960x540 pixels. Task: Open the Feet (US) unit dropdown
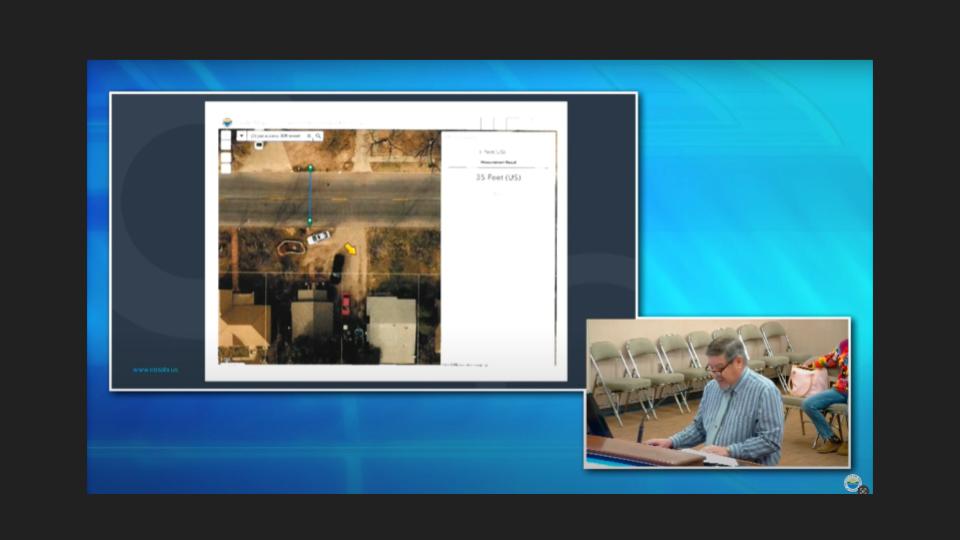tap(494, 152)
